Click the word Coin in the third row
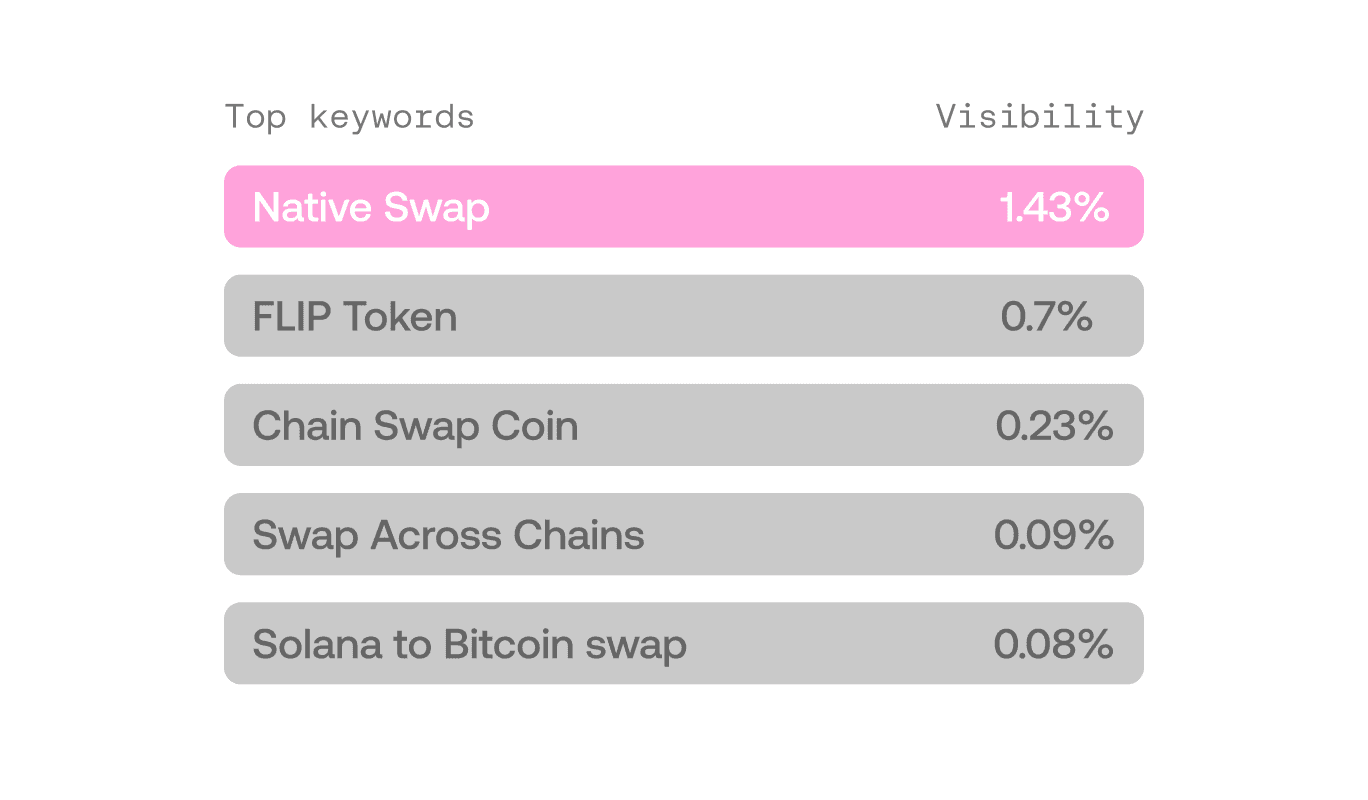This screenshot has height=800, width=1368. [x=534, y=426]
